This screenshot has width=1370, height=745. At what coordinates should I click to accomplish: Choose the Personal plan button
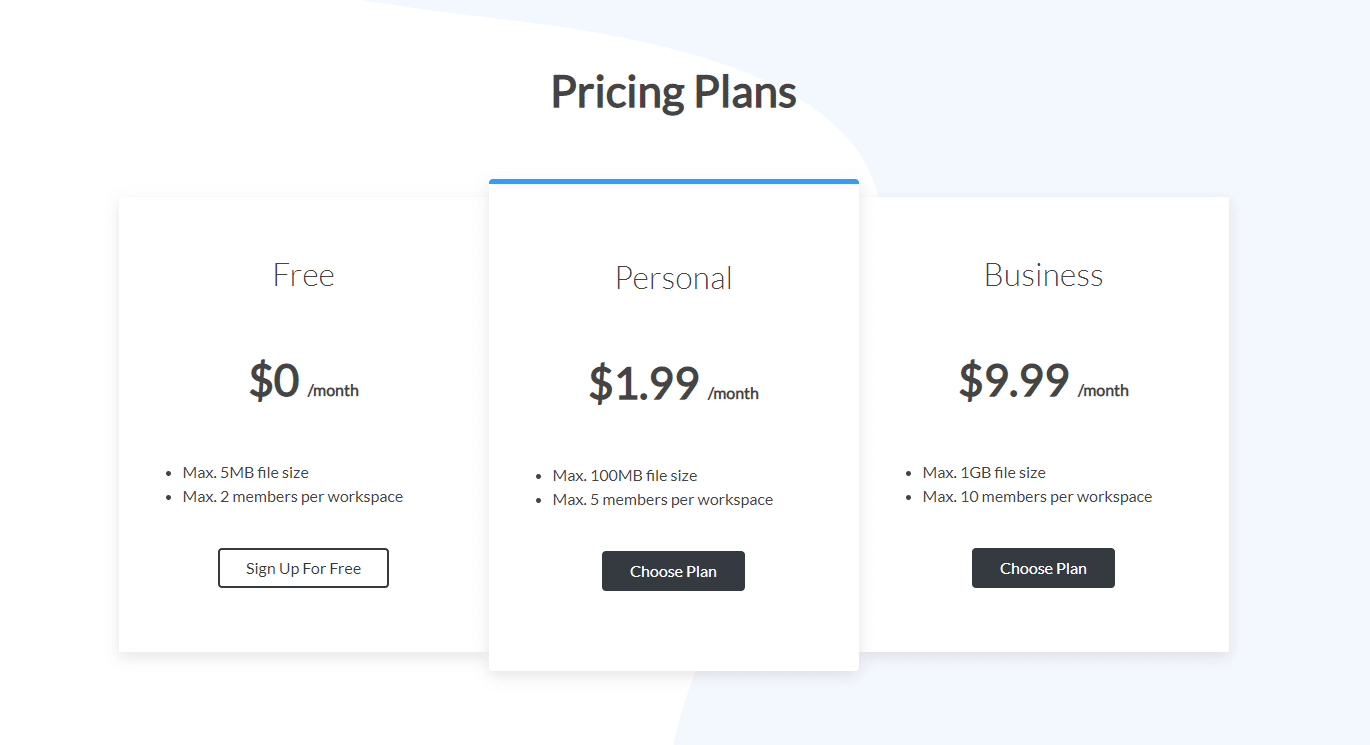click(x=673, y=571)
